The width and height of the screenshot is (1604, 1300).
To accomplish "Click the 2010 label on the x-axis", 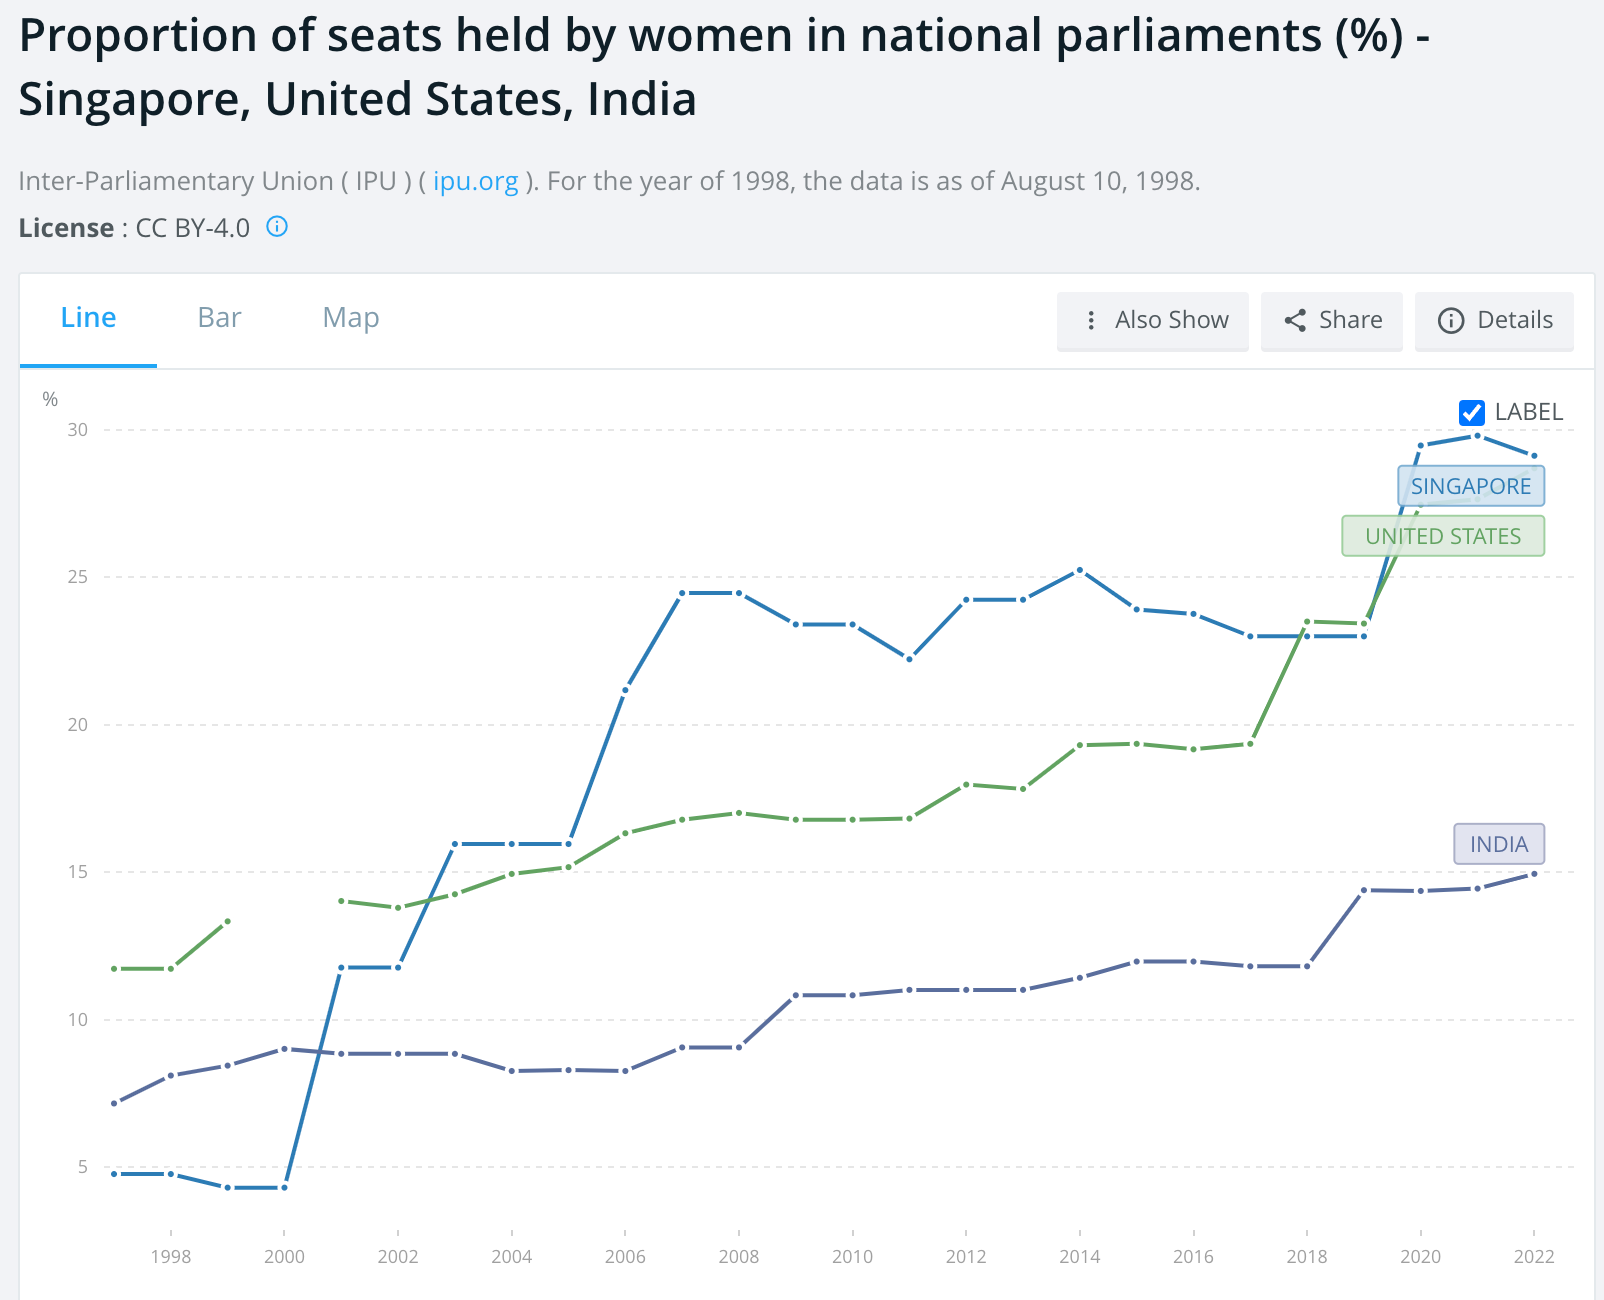I will (852, 1257).
